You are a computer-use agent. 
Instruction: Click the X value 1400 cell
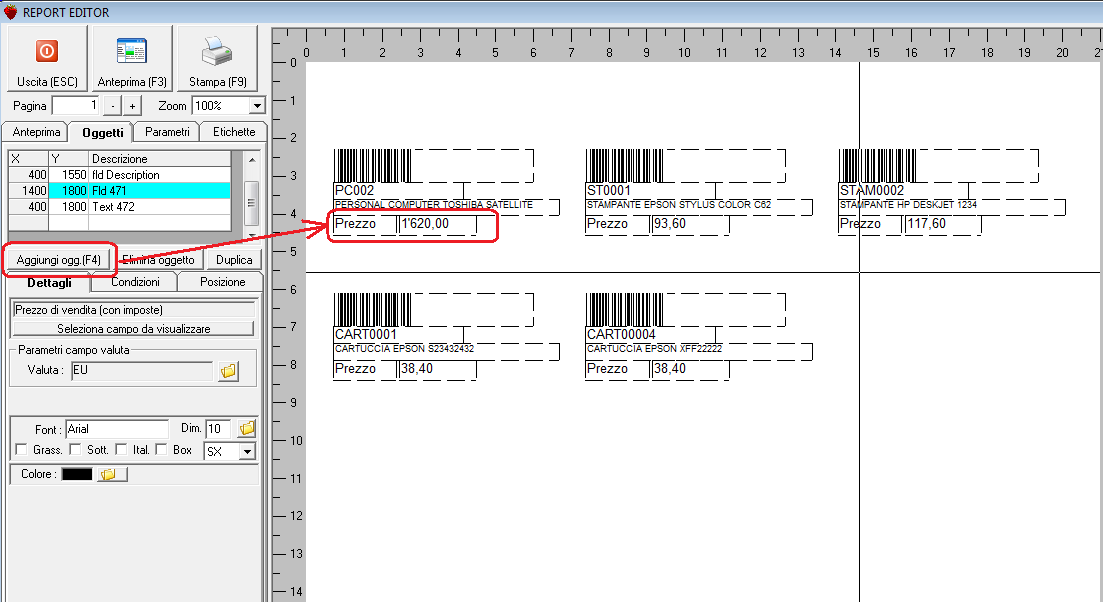point(28,191)
